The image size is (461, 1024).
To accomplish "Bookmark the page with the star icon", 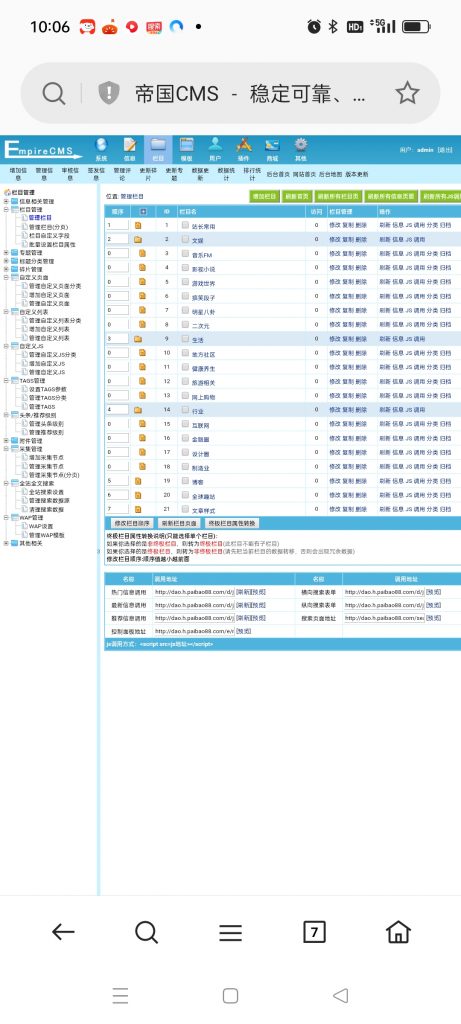I will [407, 93].
